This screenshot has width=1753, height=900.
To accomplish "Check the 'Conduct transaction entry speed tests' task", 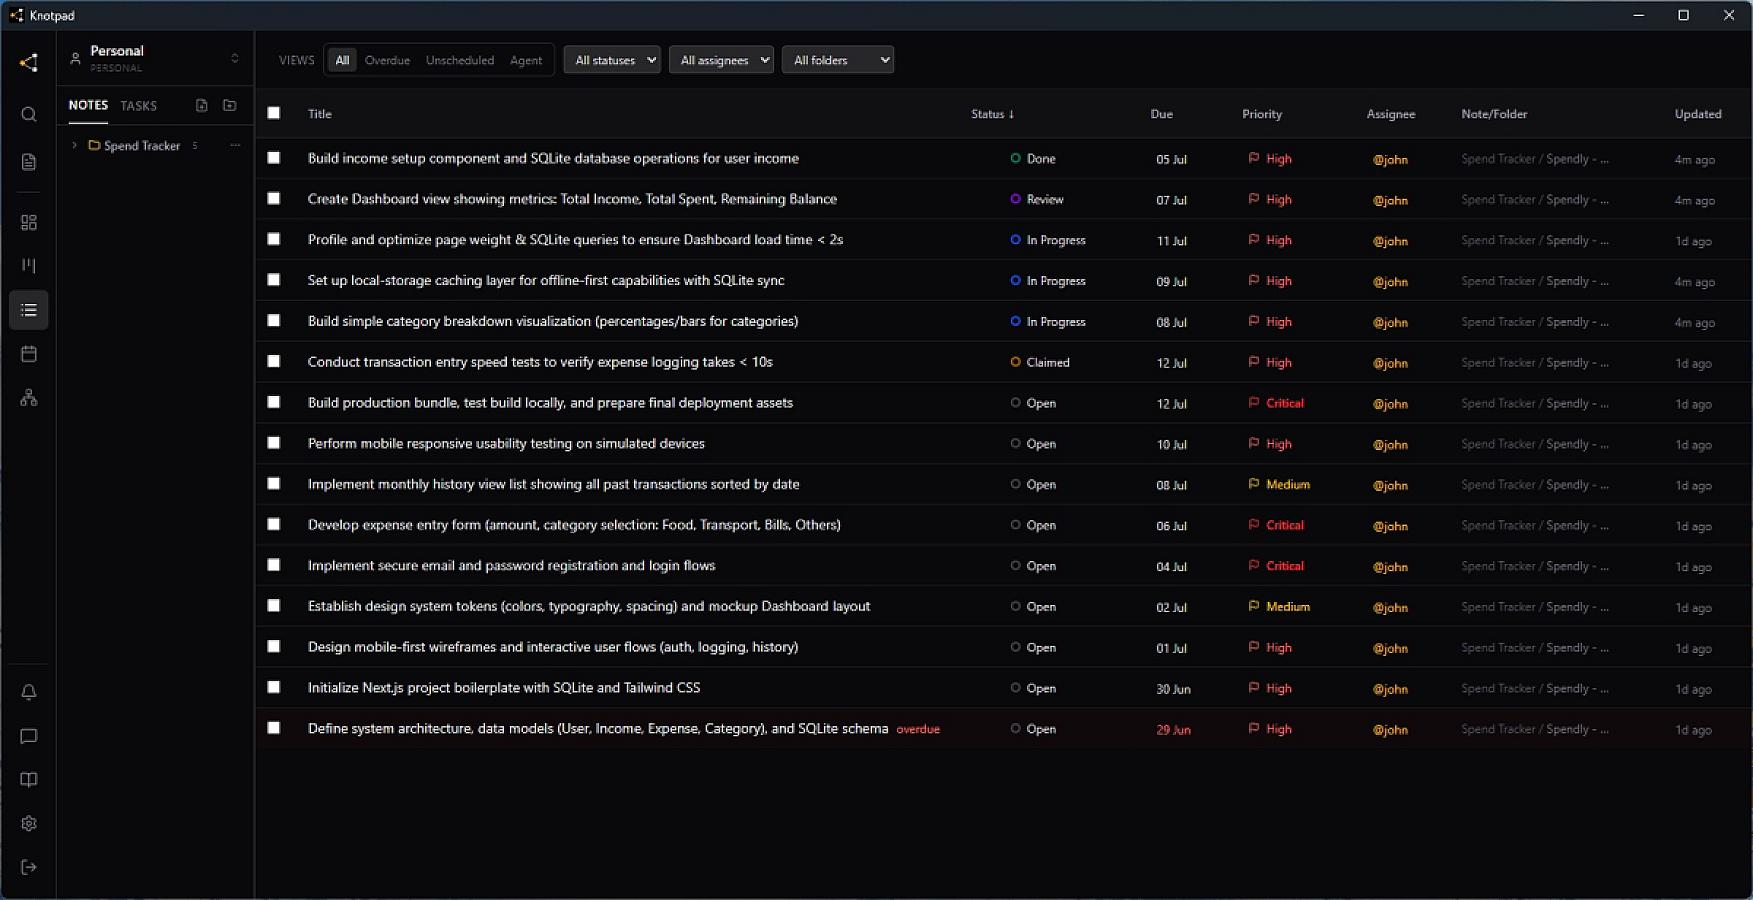I will pos(274,361).
